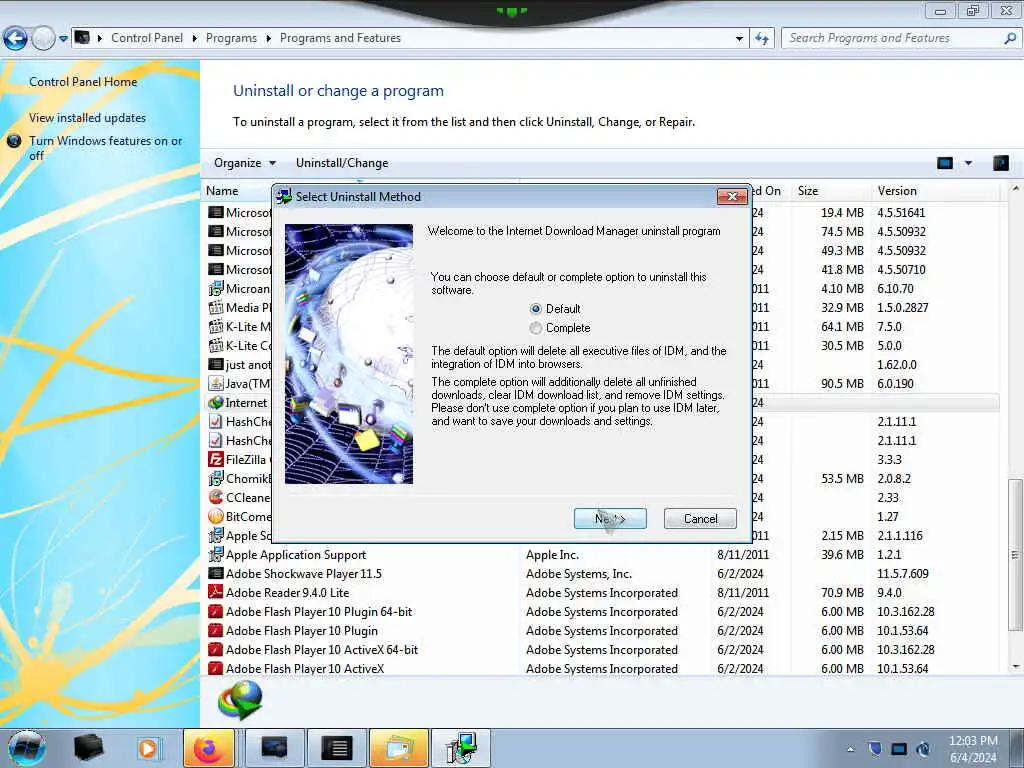
Task: Click the 10.3.162.28 version of Flash Plugin 64-bit
Action: pos(906,611)
